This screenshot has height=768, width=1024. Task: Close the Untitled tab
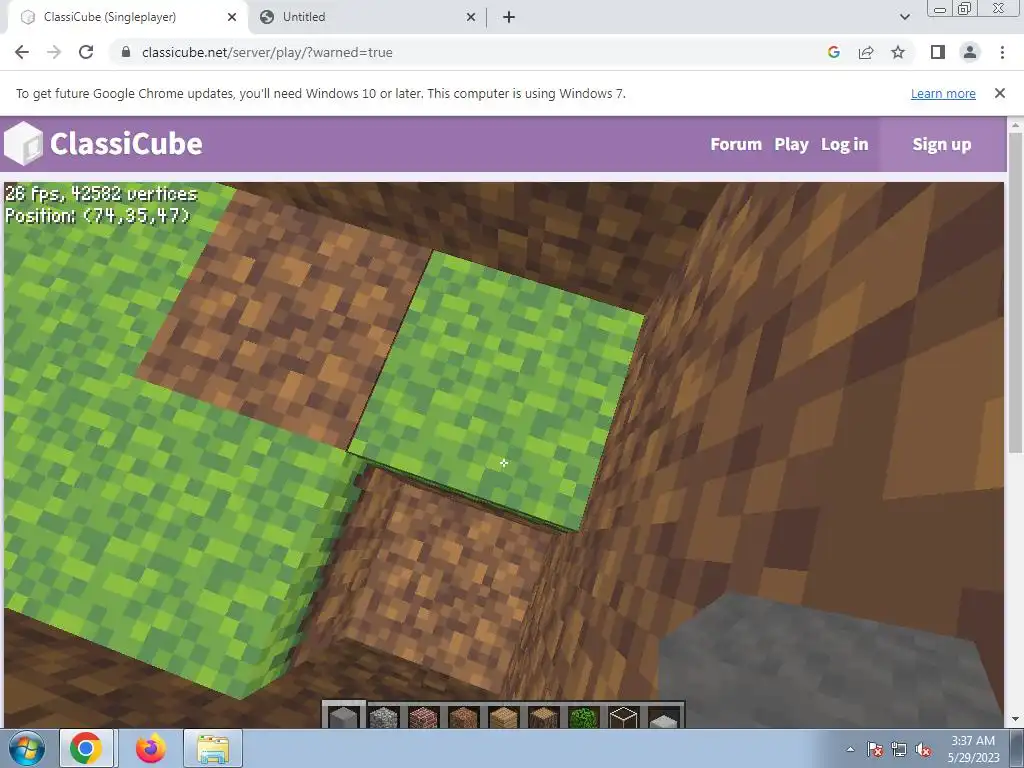click(x=471, y=17)
